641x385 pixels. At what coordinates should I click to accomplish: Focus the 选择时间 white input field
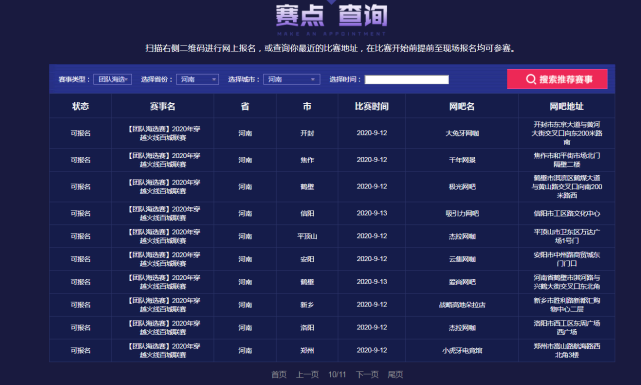click(407, 79)
